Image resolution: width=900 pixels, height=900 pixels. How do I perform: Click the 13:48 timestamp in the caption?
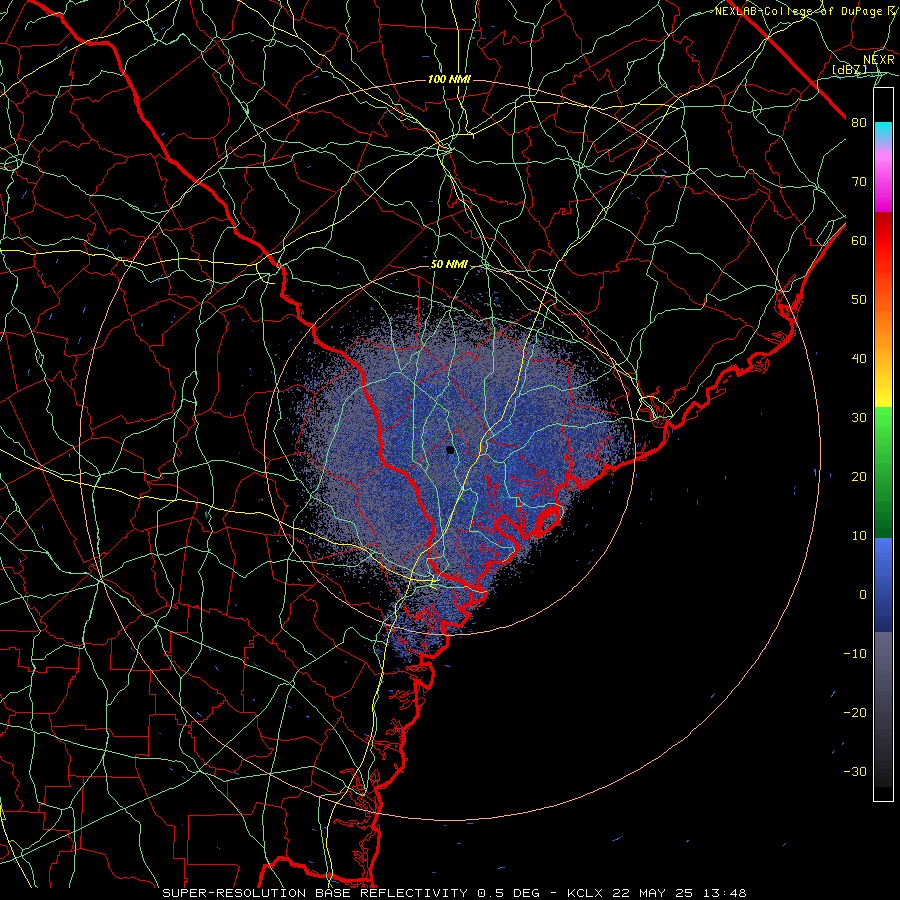[x=727, y=893]
